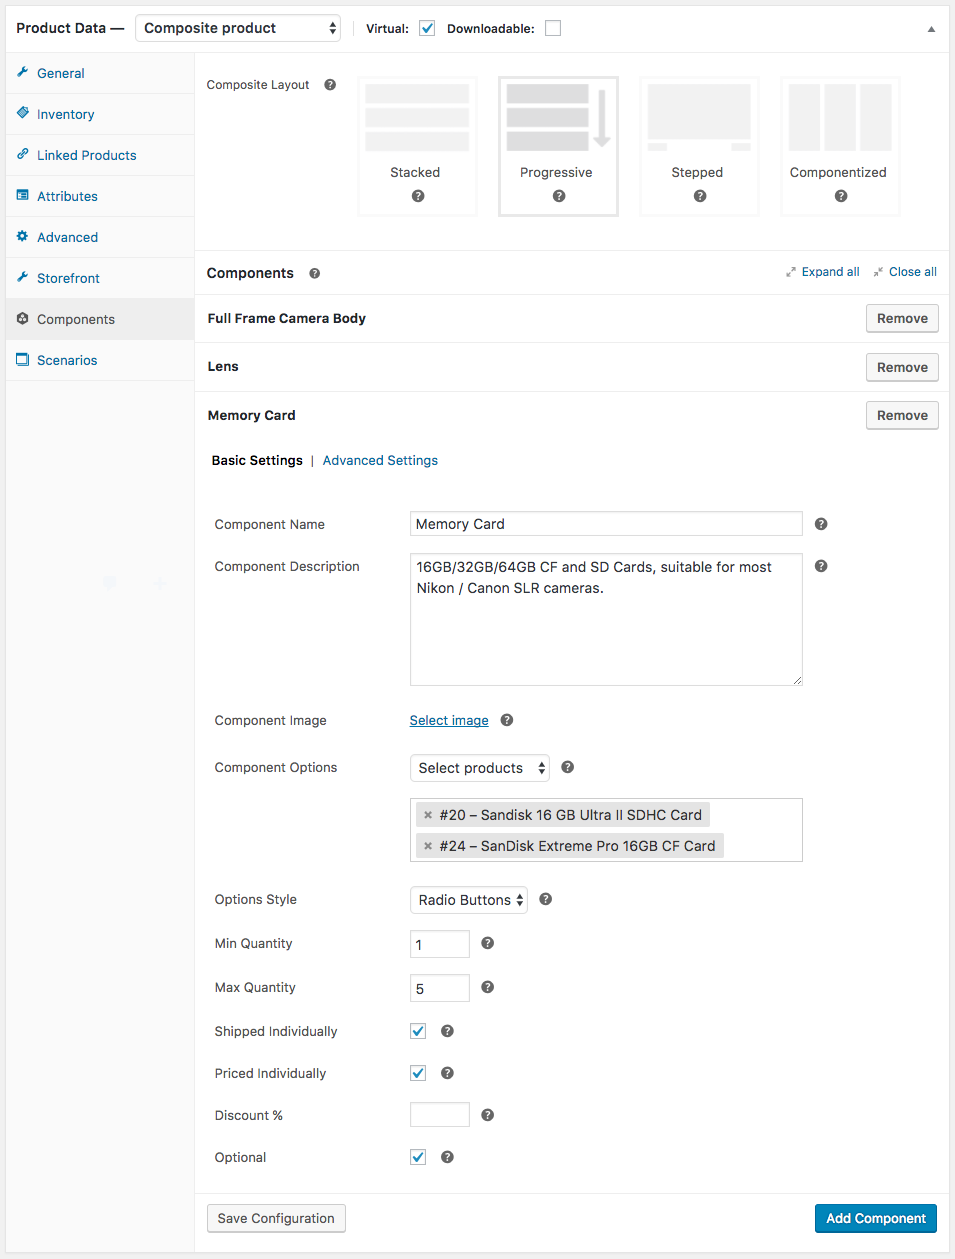Click the Min Quantity input field

(x=440, y=944)
